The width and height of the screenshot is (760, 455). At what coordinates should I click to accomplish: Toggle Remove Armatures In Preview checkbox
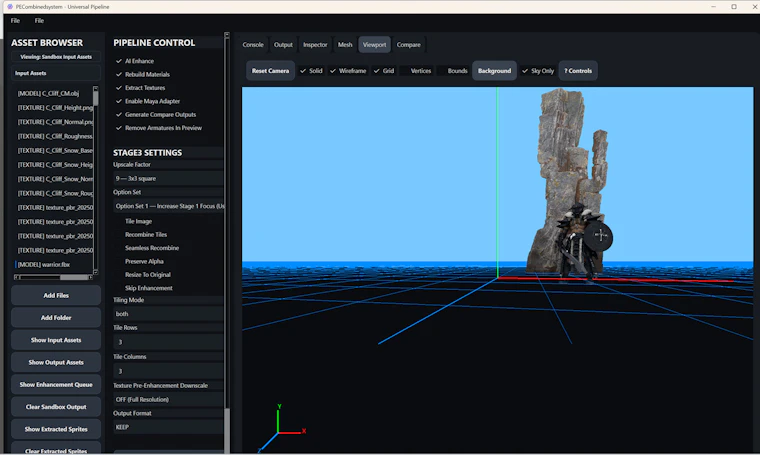tap(158, 128)
